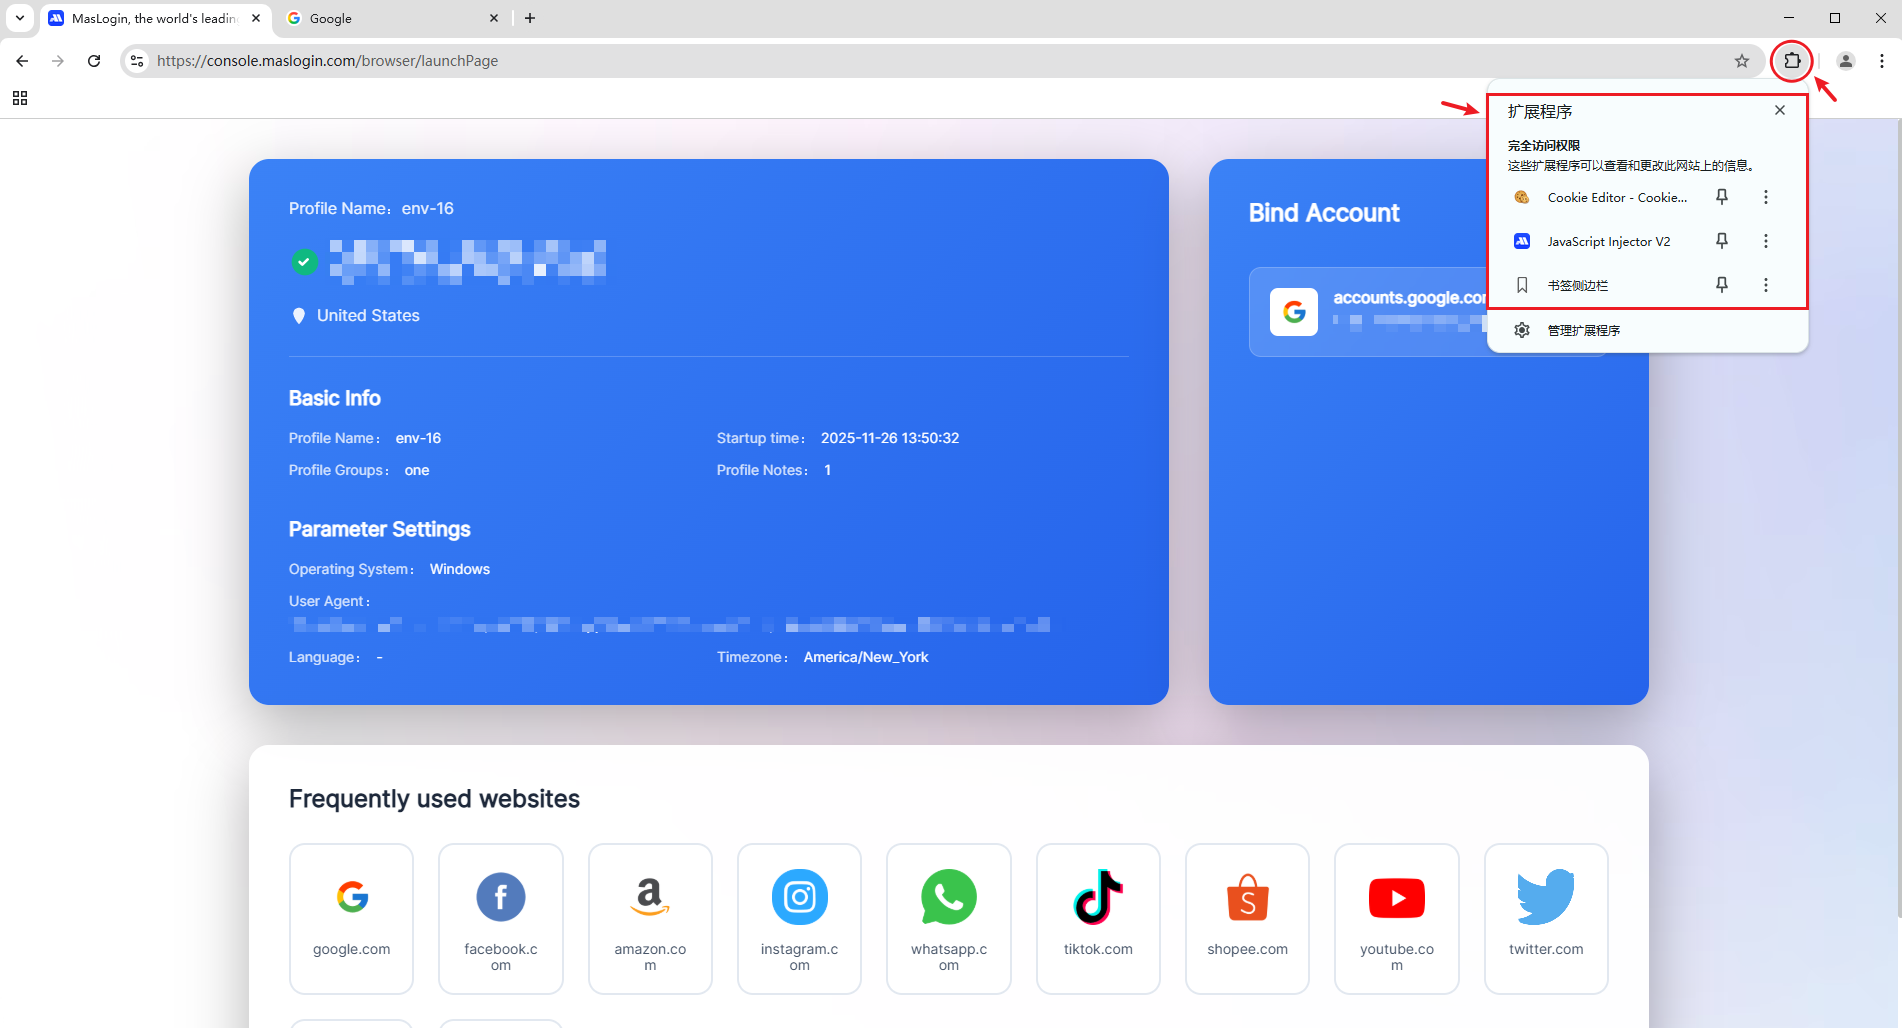Bookmark this page with the star icon
Image resolution: width=1902 pixels, height=1028 pixels.
coord(1742,61)
